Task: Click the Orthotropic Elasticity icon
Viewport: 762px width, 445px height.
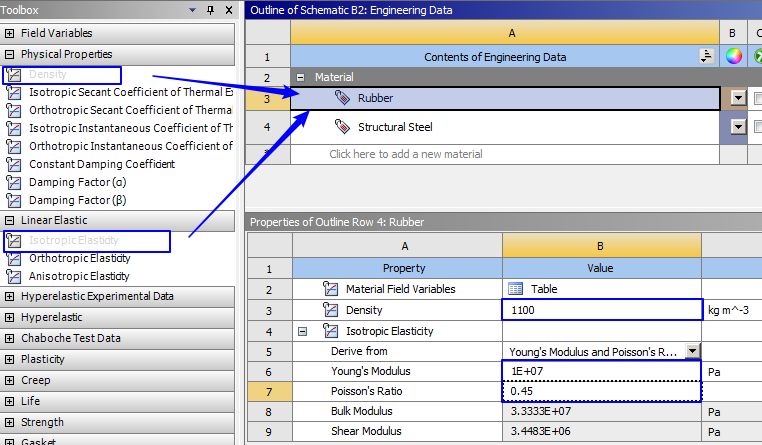Action: coord(14,258)
